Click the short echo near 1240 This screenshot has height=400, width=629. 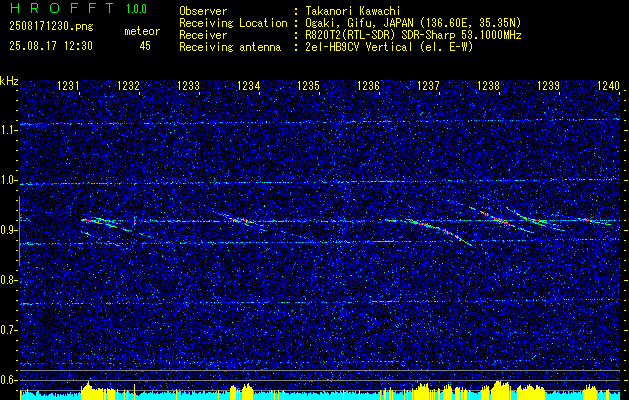(x=594, y=221)
